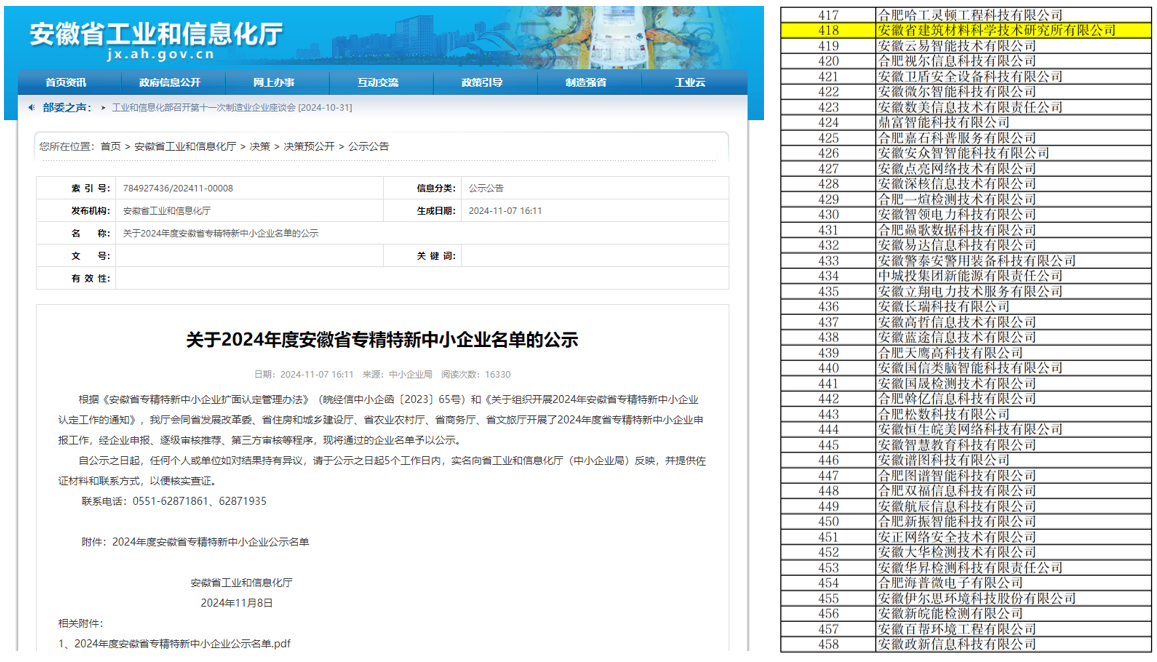Open the 首页资讯 navigation tab

click(x=66, y=83)
